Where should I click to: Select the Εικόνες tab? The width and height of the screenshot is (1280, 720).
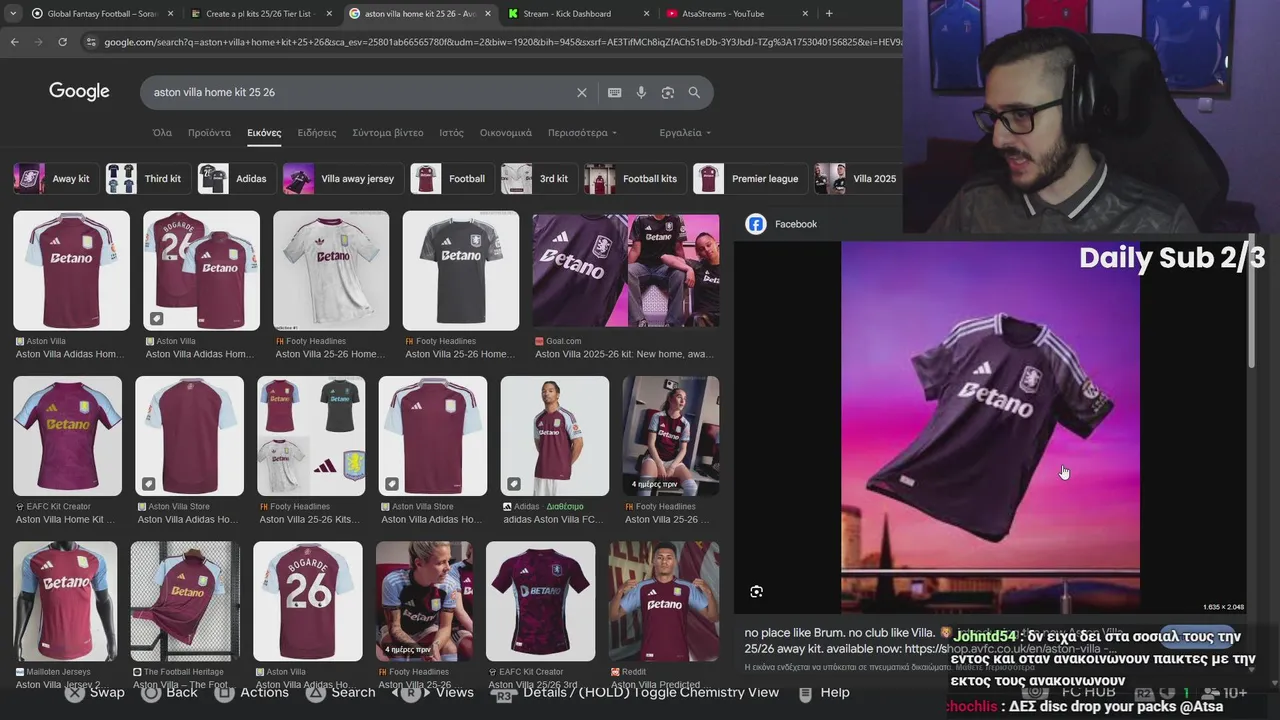point(264,133)
